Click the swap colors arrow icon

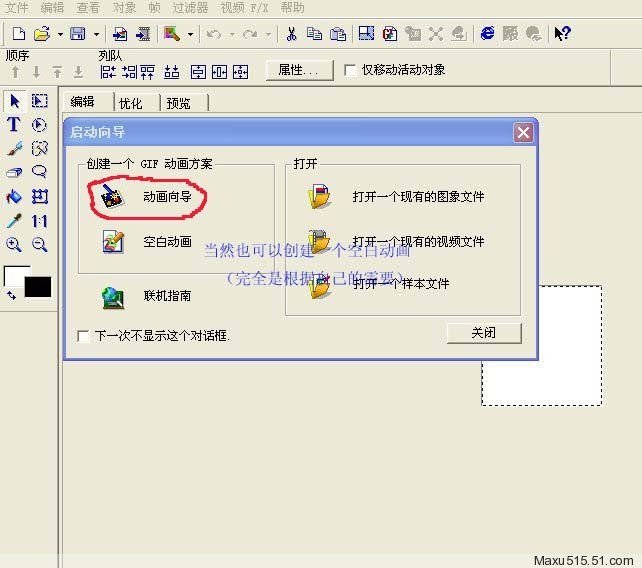pyautogui.click(x=11, y=295)
